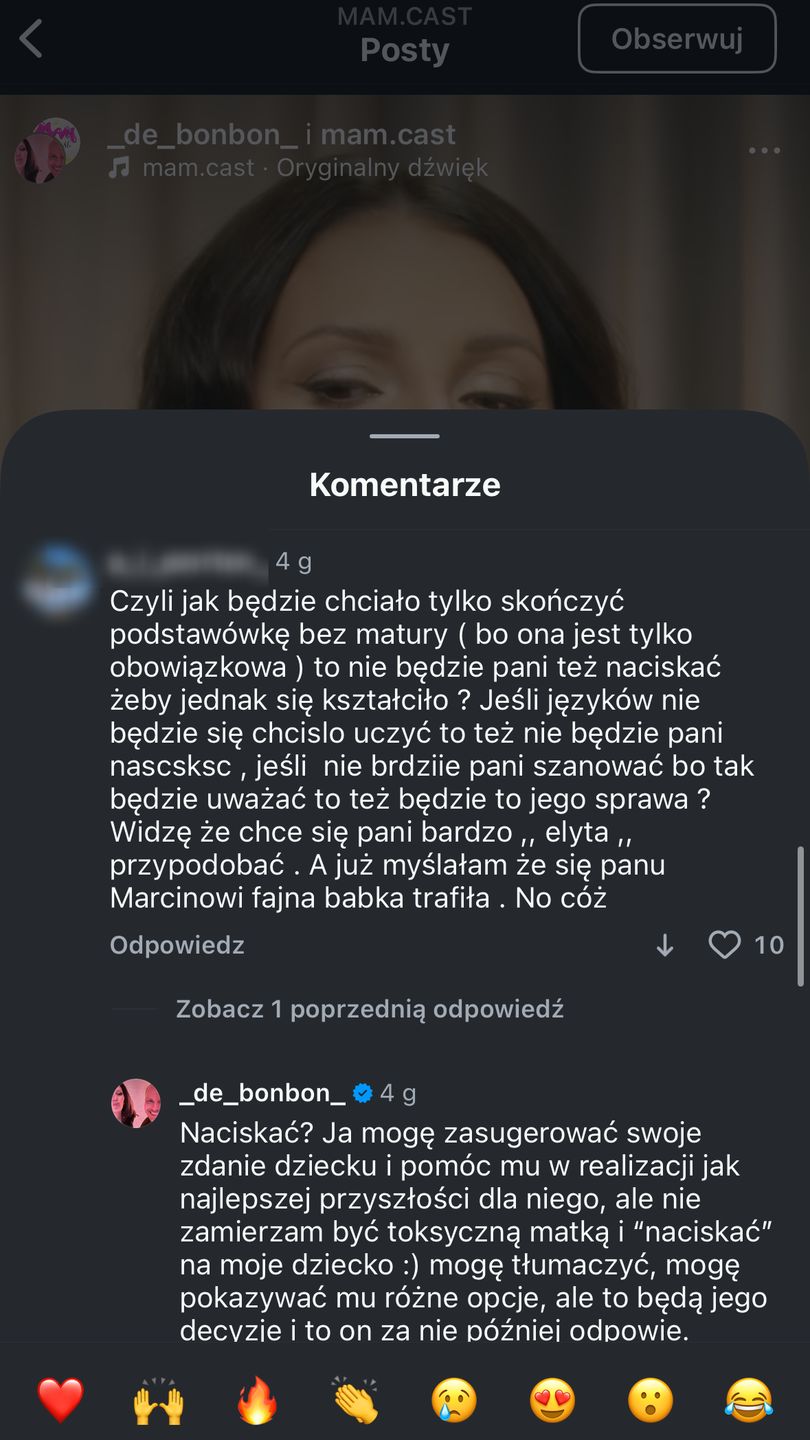810x1440 pixels.
Task: React with the crying face emoji
Action: 453,1400
